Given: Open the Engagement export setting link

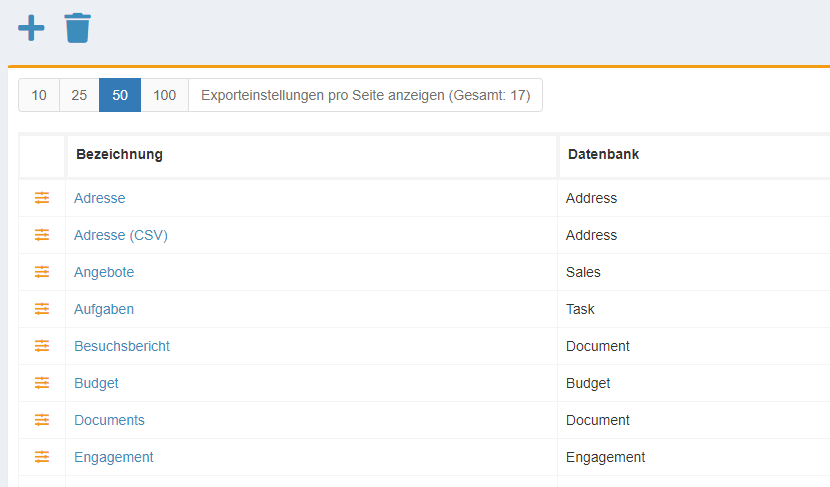Looking at the screenshot, I should pyautogui.click(x=114, y=457).
